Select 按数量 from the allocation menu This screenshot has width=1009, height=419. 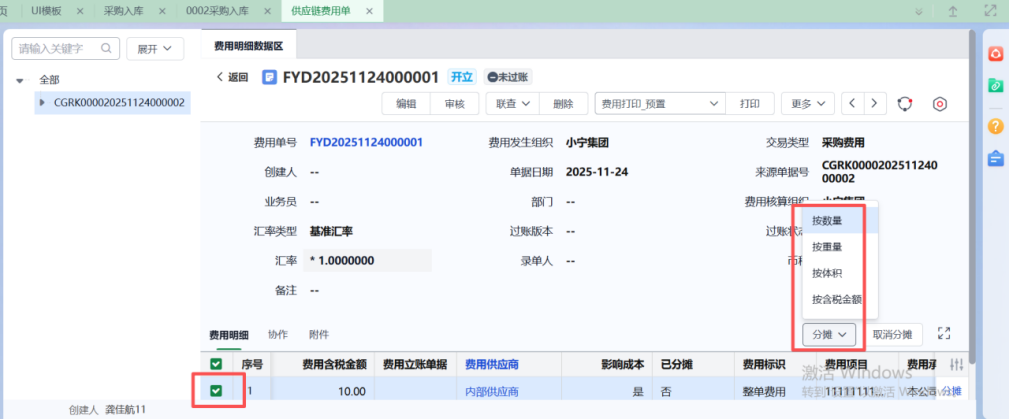pos(827,220)
